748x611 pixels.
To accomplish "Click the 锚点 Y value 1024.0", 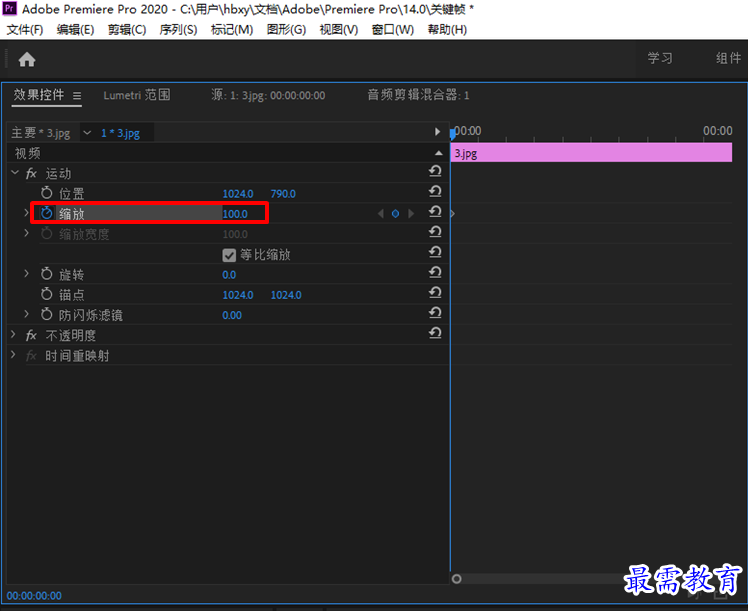I will tap(286, 295).
